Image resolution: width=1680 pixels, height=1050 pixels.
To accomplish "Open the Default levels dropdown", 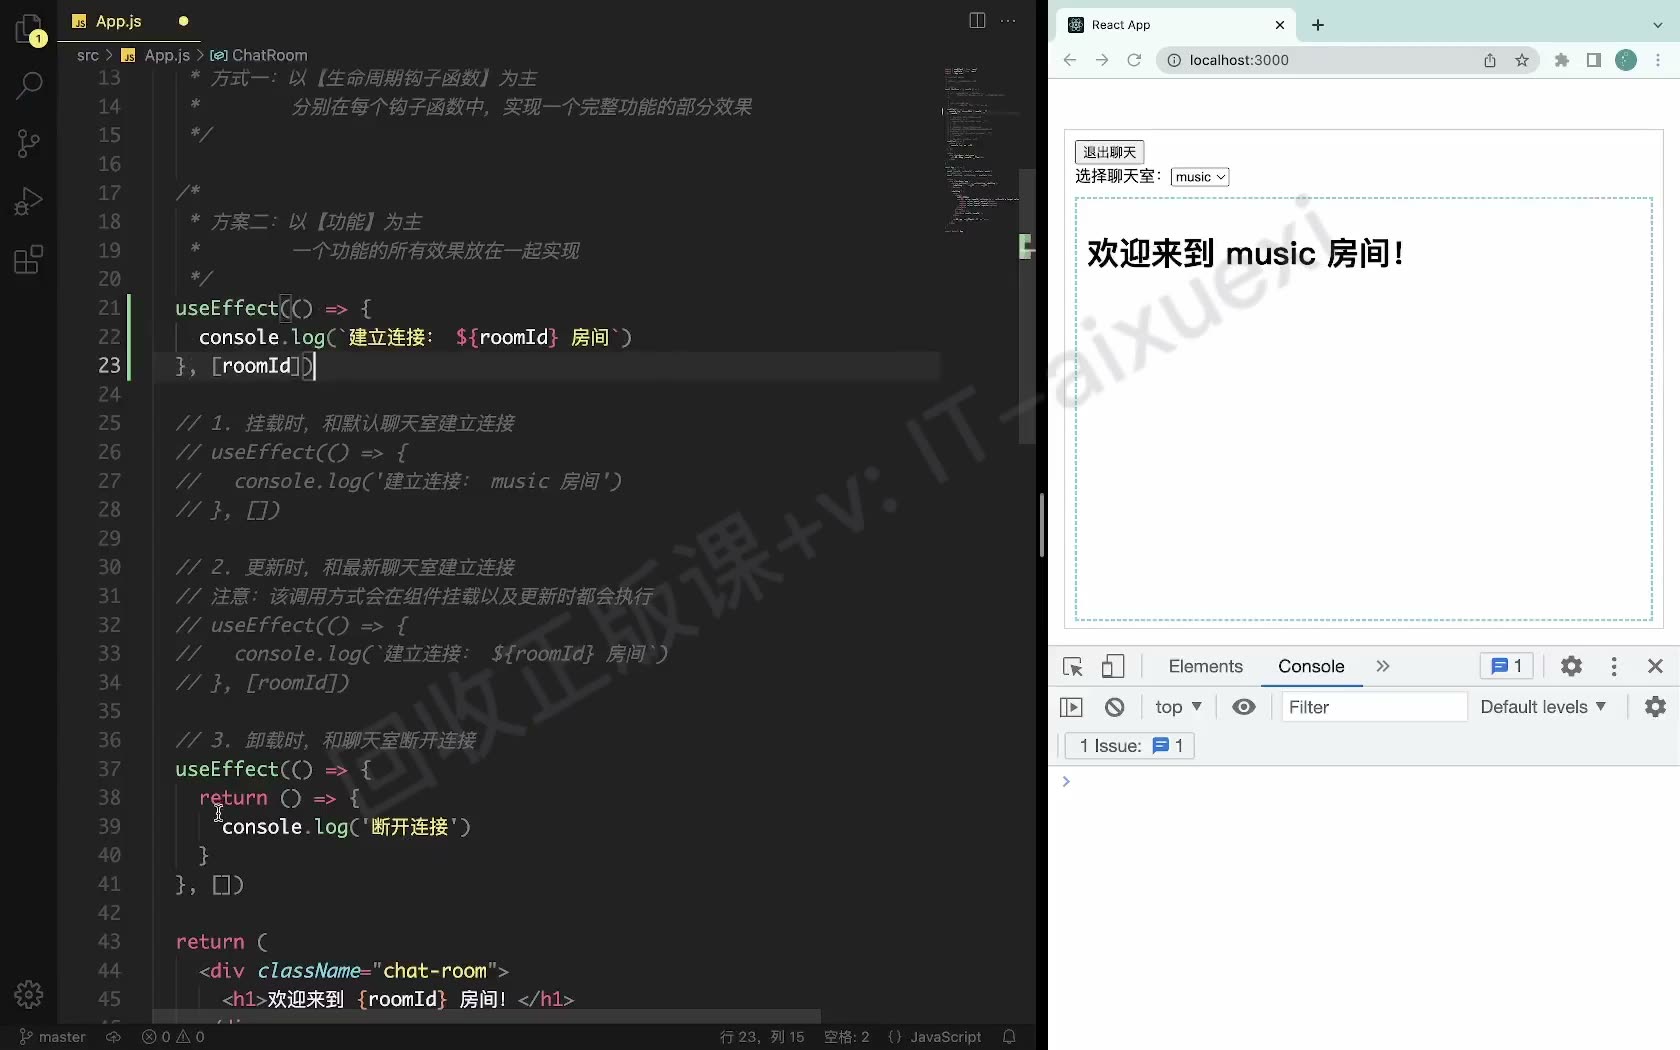I will [1543, 707].
